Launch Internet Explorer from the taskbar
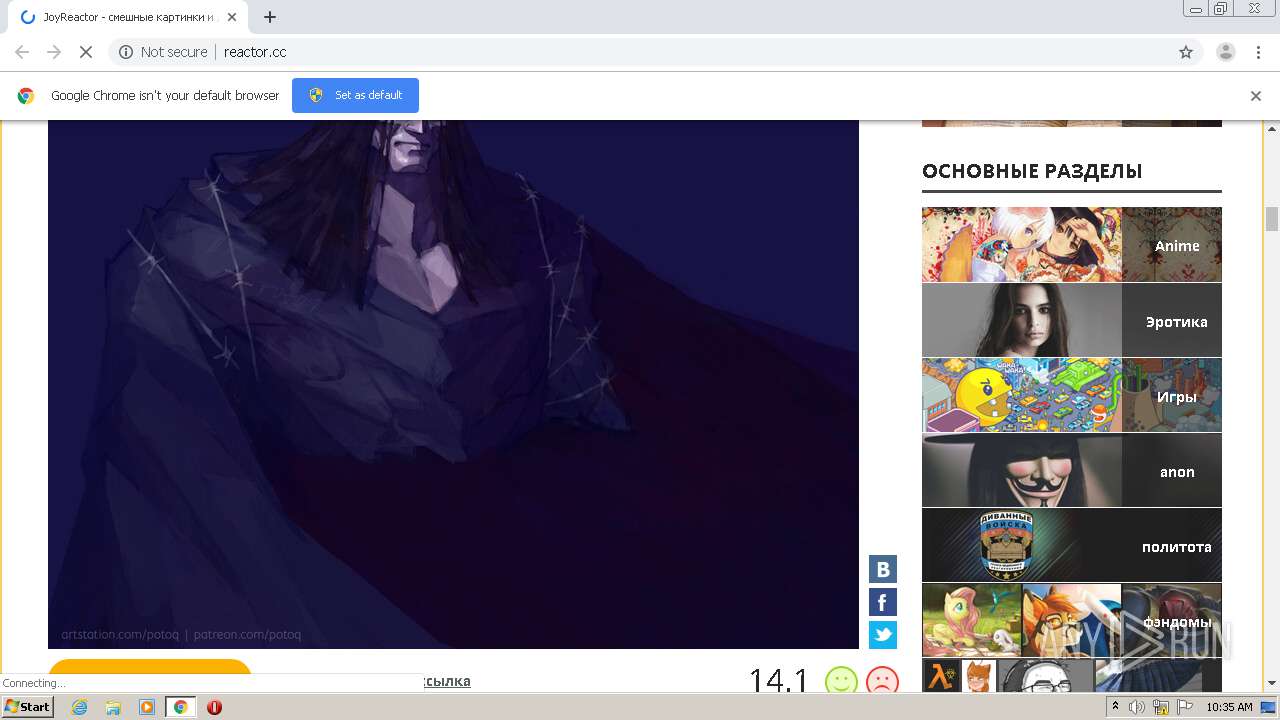The width and height of the screenshot is (1280, 720). (79, 707)
